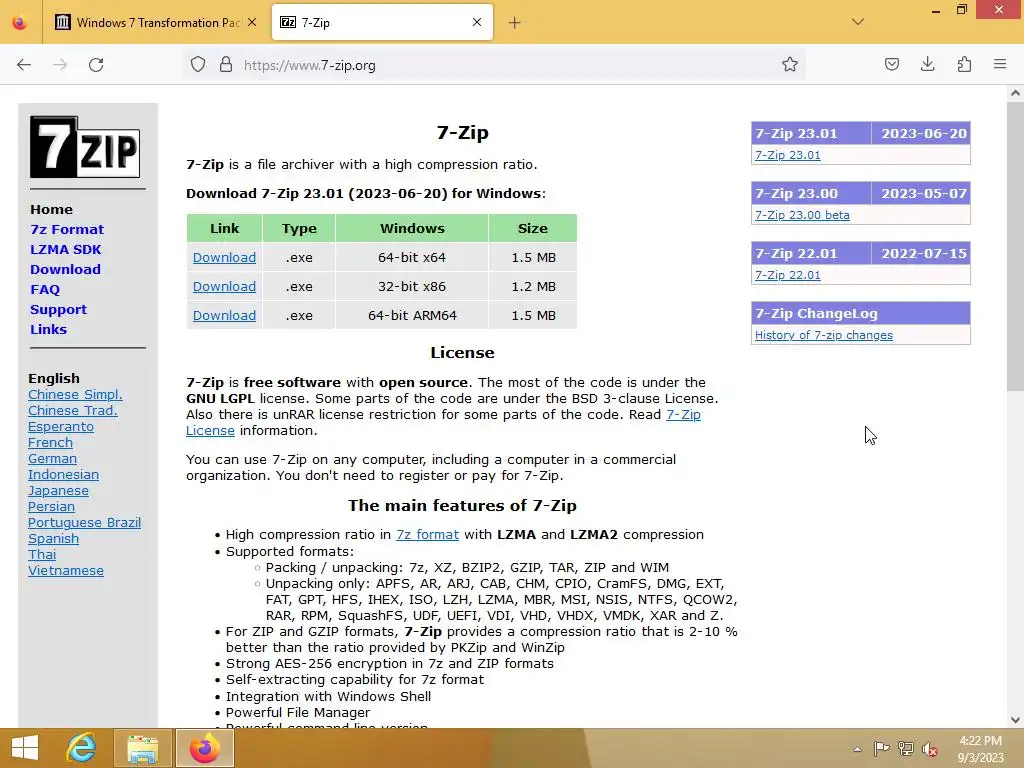Click the Firefox View icon in tab bar
Image resolution: width=1024 pixels, height=768 pixels.
pos(20,23)
